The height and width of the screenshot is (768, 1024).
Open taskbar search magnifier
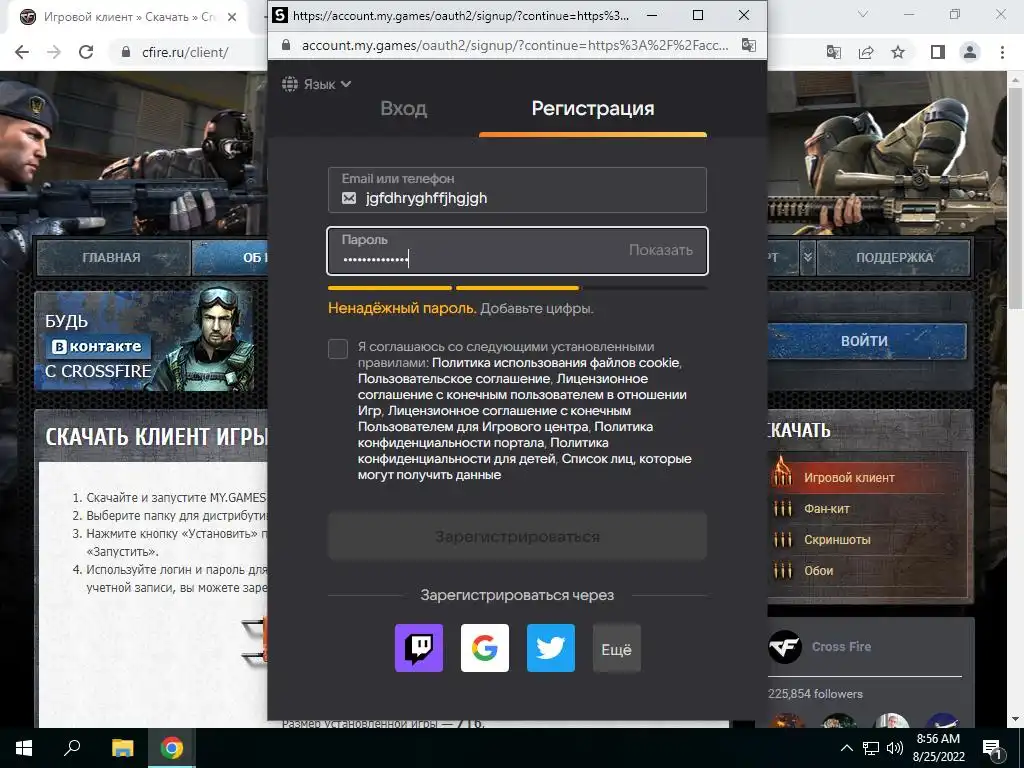coord(72,747)
